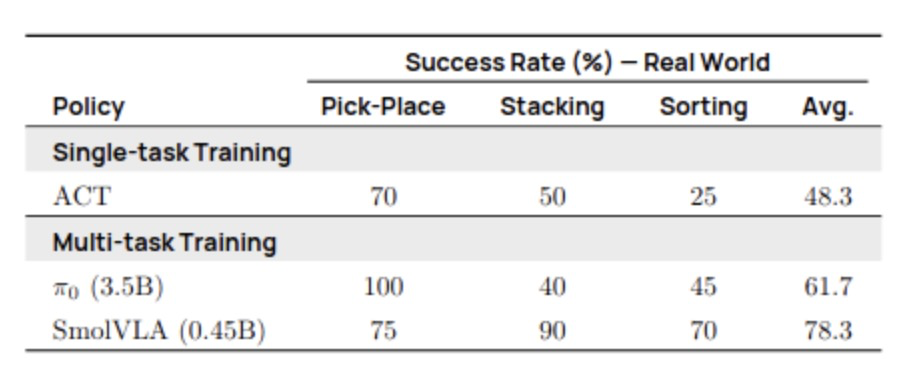Select the Sorting column header
Screen dimensions: 908x366
[x=703, y=107]
